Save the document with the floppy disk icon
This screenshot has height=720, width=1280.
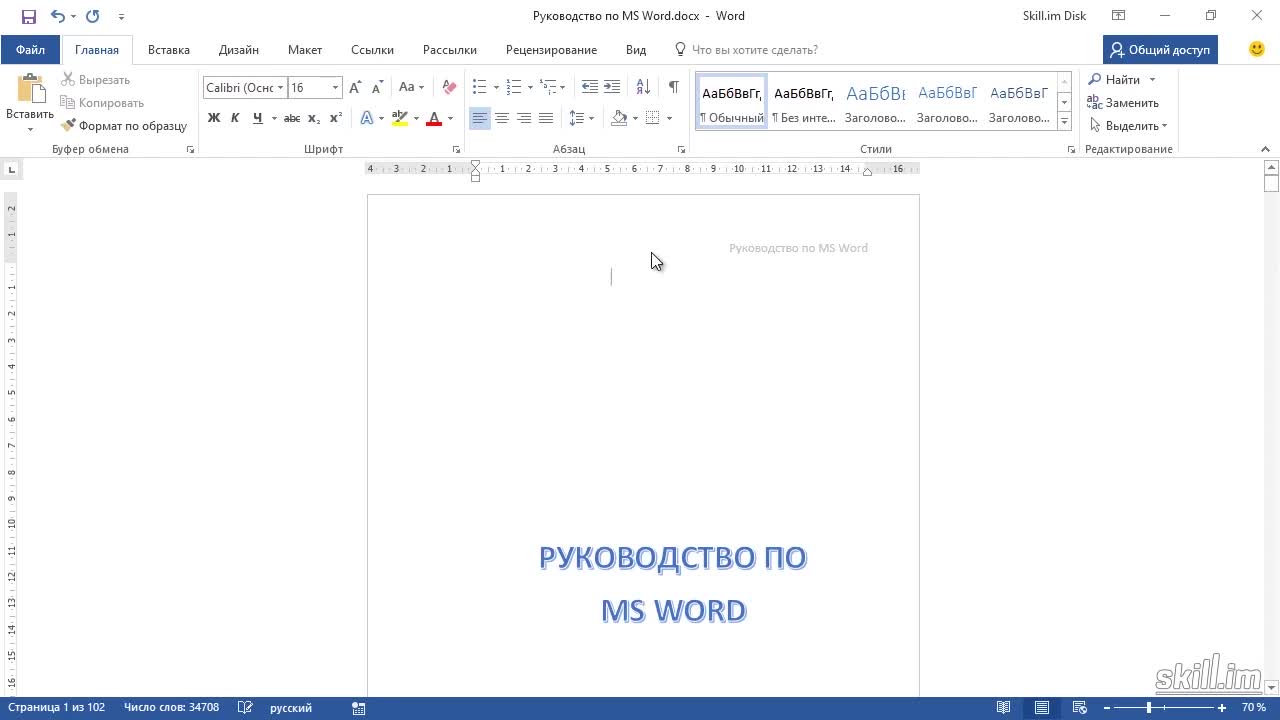point(29,16)
